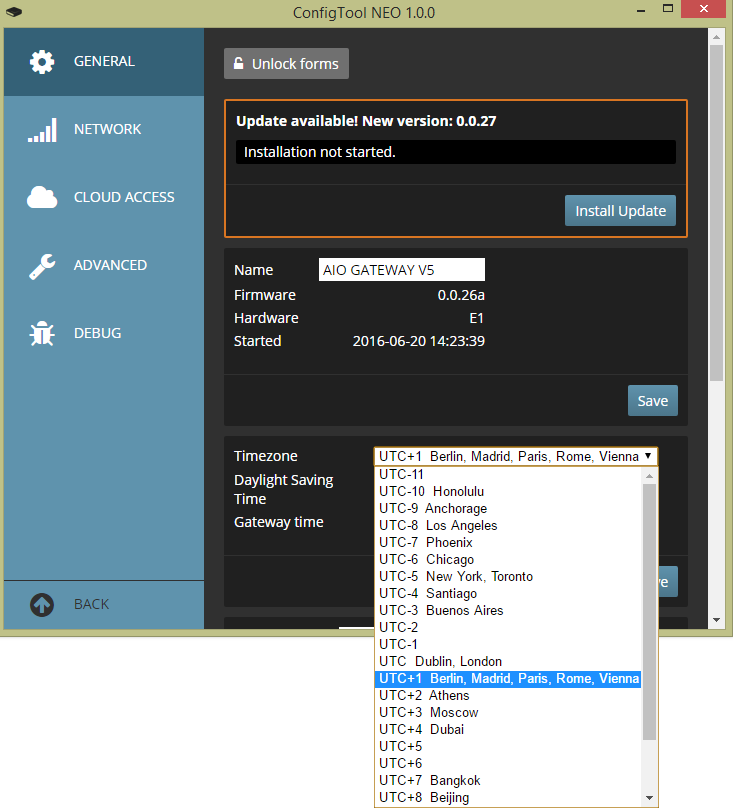This screenshot has height=810, width=733.
Task: Select UTC-3 Buenos Aires timezone
Action: [x=508, y=611]
